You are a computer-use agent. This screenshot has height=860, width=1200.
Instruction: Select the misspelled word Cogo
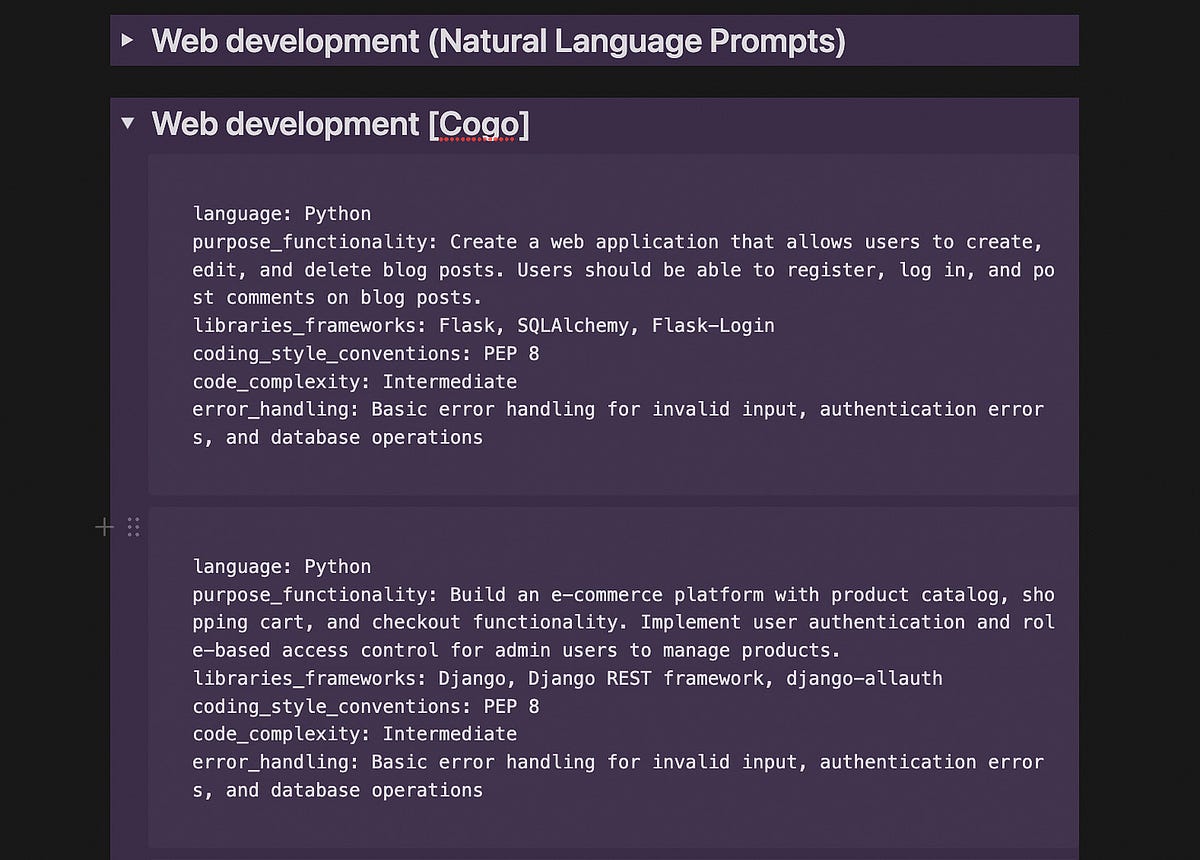coord(478,124)
